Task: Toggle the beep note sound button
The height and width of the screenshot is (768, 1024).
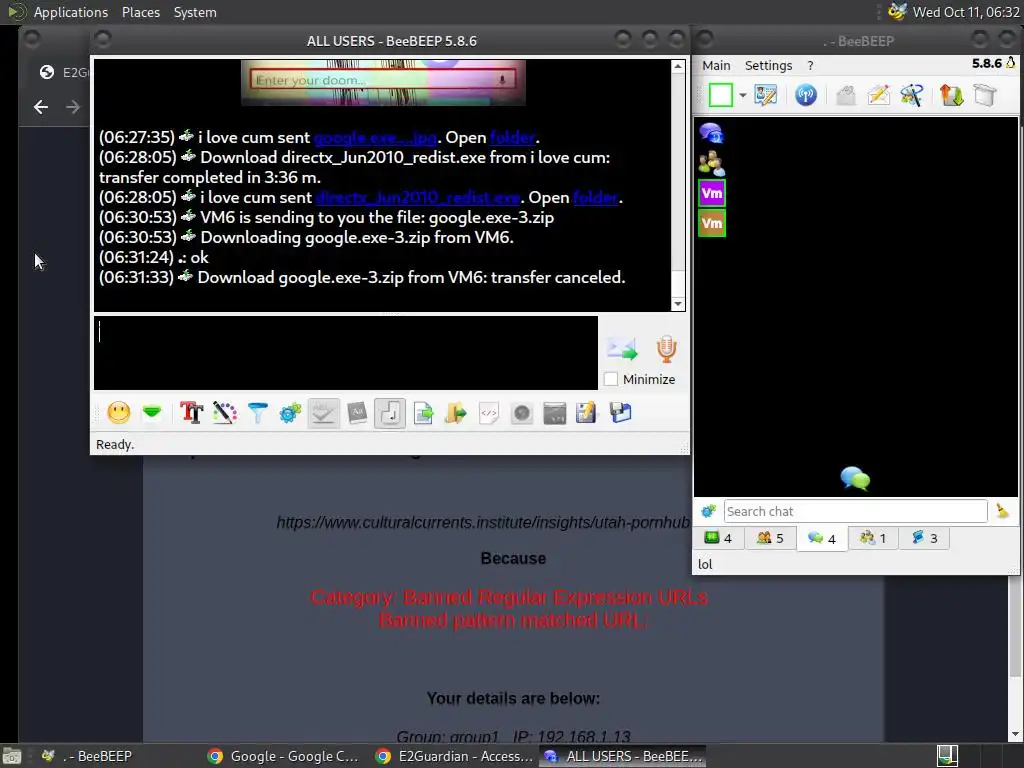Action: pyautogui.click(x=390, y=413)
